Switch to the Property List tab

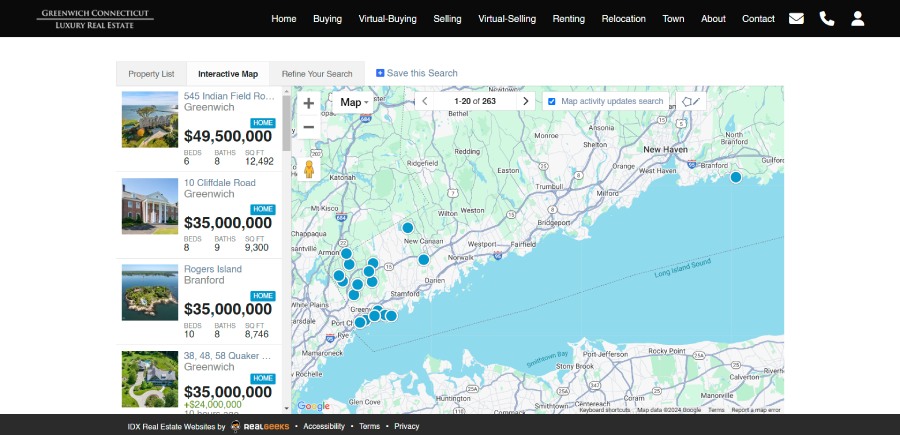coord(152,74)
